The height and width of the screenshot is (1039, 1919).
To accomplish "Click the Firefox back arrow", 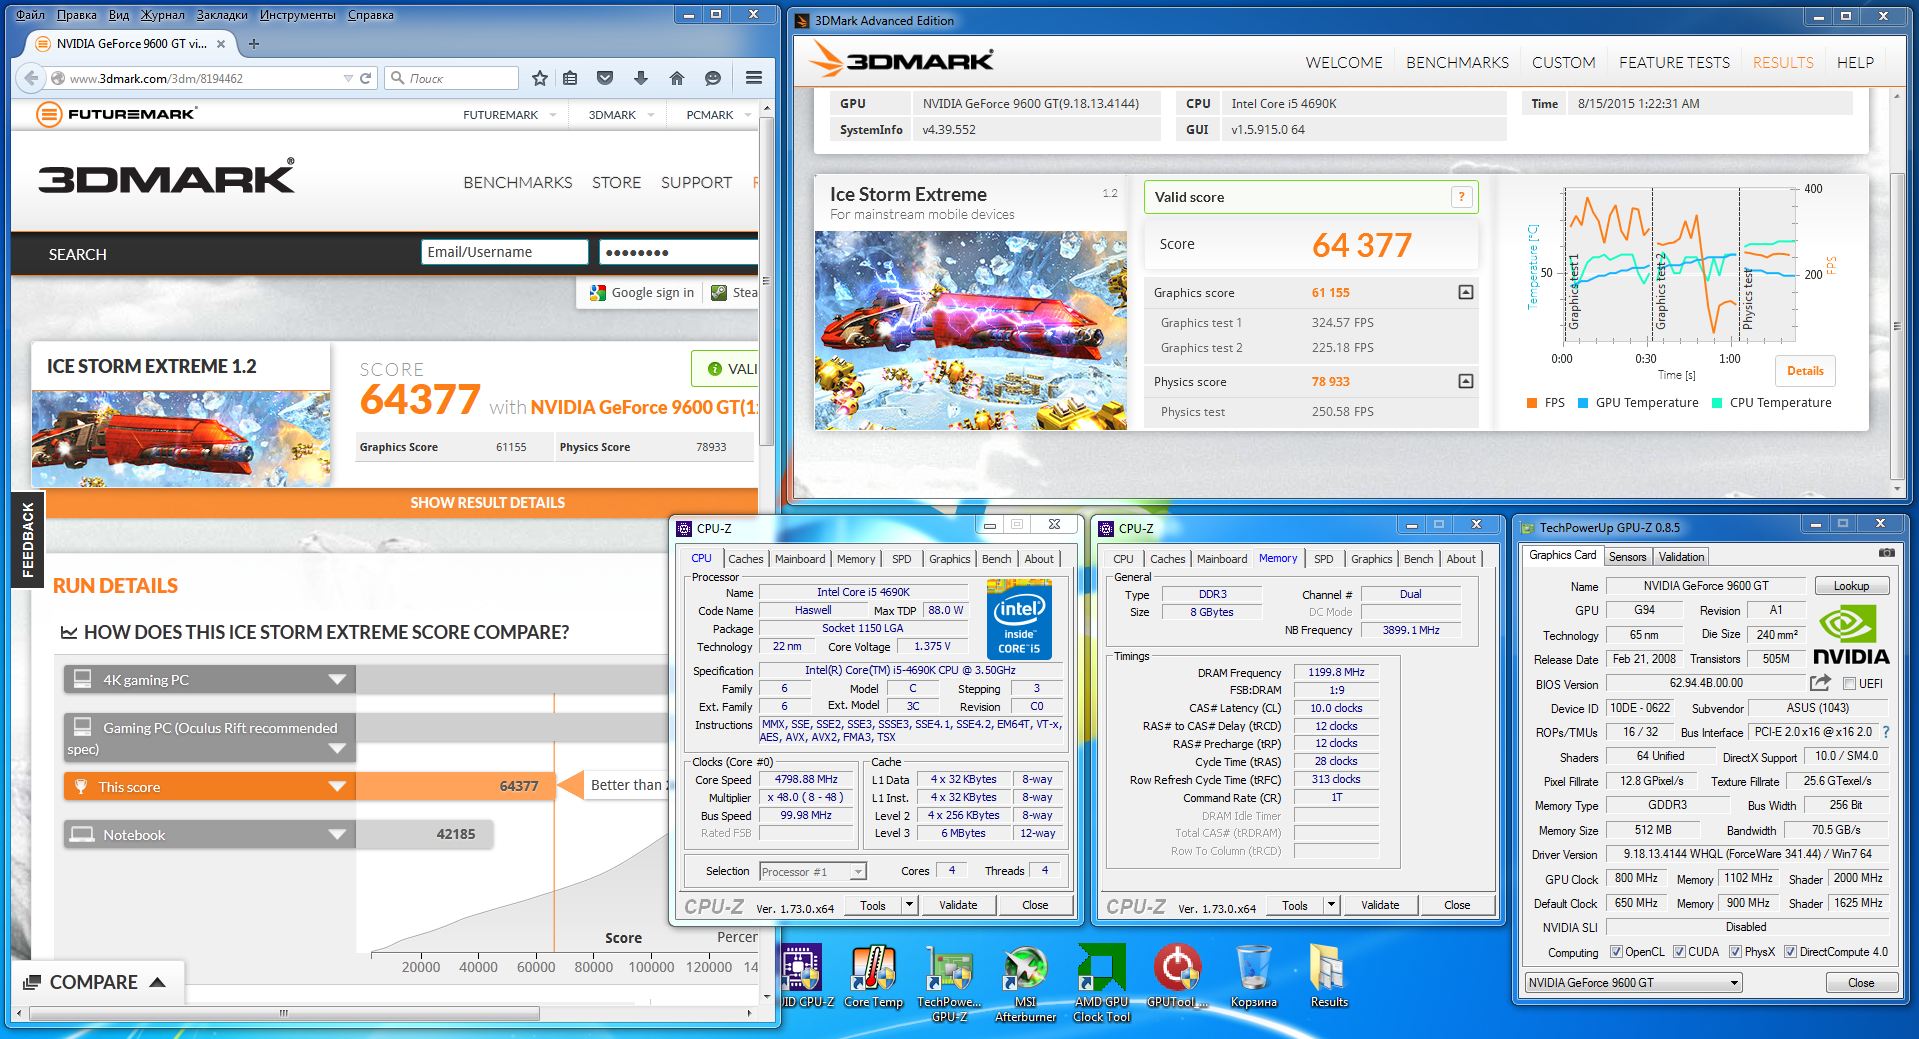I will pos(31,78).
